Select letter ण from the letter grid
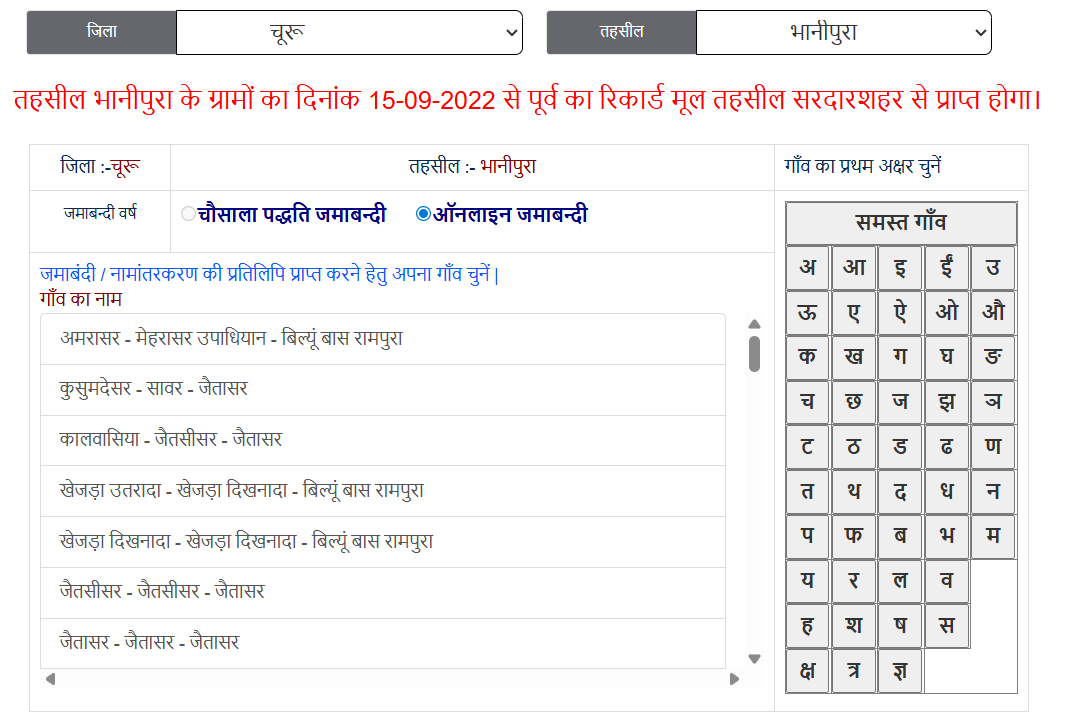The image size is (1065, 725). coord(993,447)
